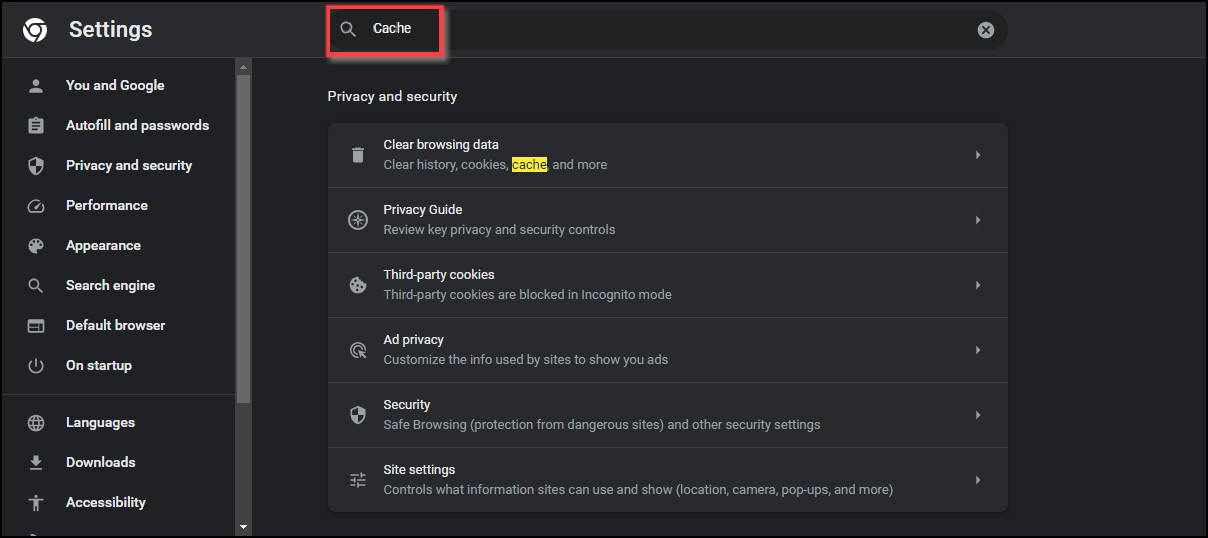Expand the Third-party cookies row arrow
This screenshot has width=1208, height=538.
977,285
